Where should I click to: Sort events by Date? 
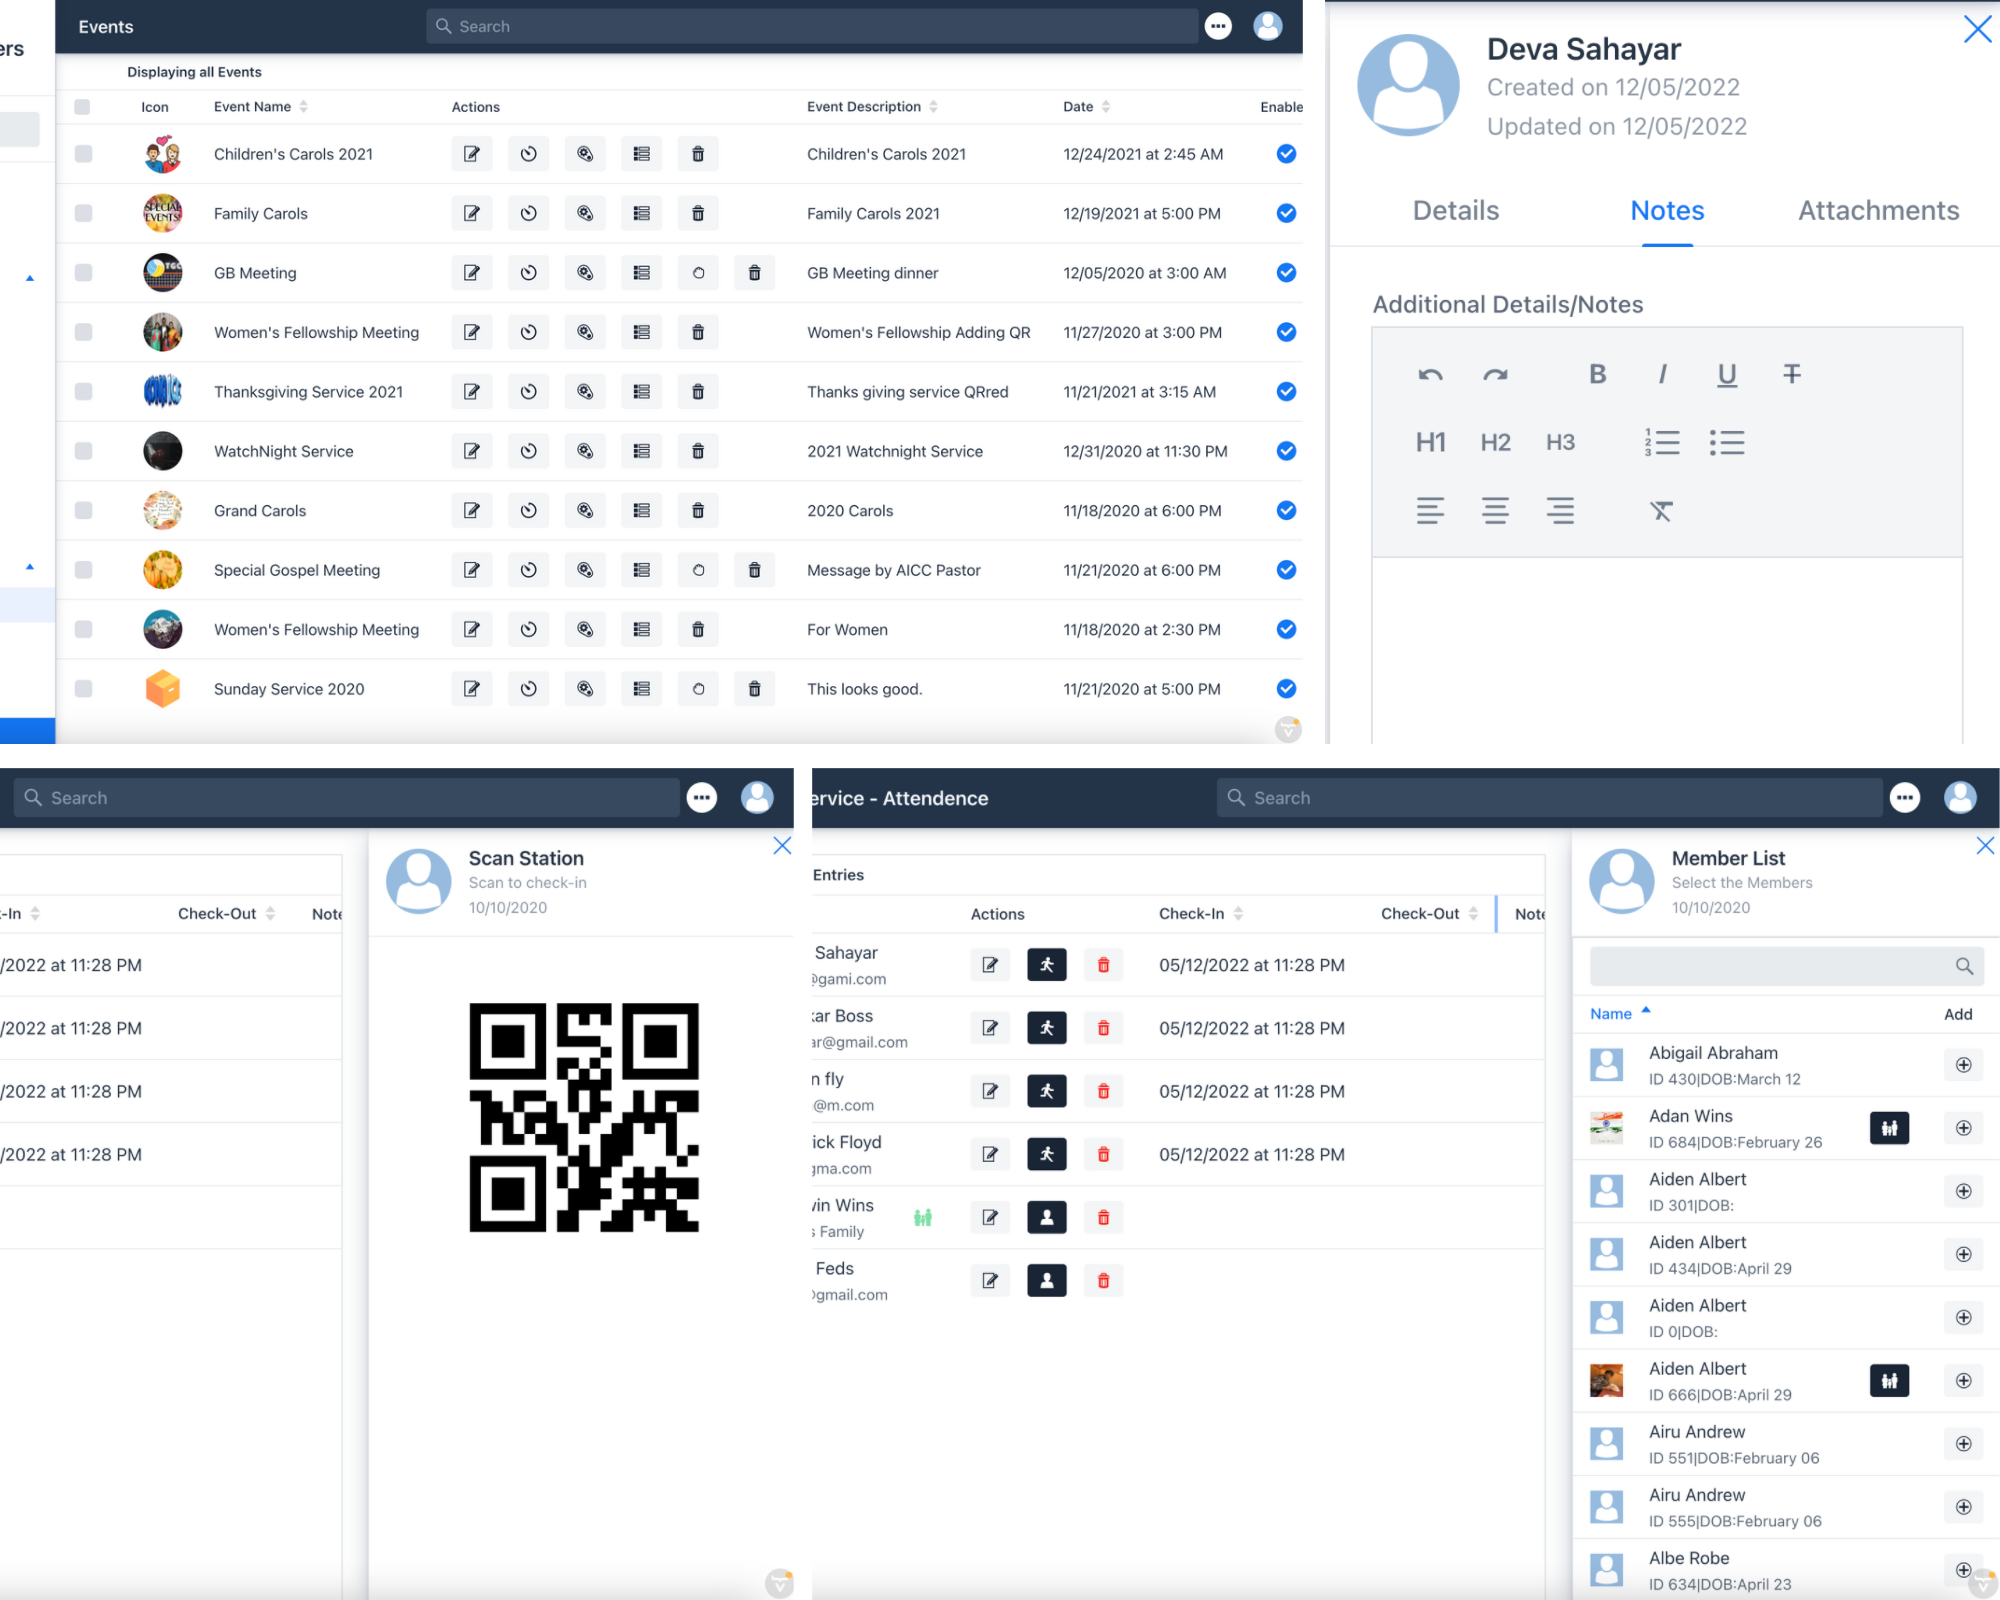1087,107
